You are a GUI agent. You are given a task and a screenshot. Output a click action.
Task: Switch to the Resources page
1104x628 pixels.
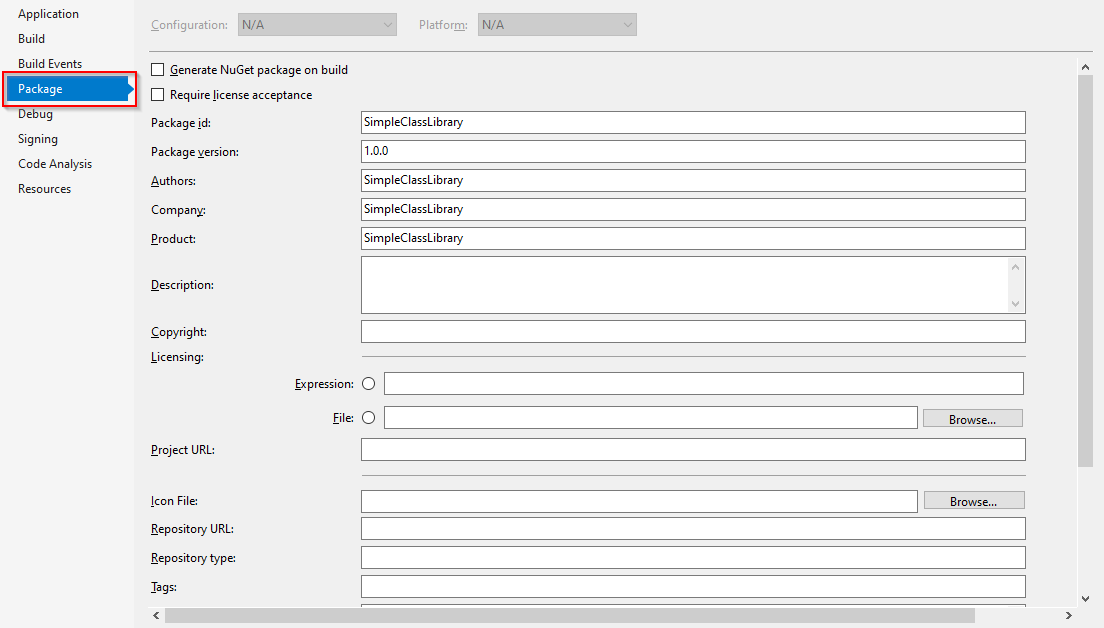click(44, 188)
